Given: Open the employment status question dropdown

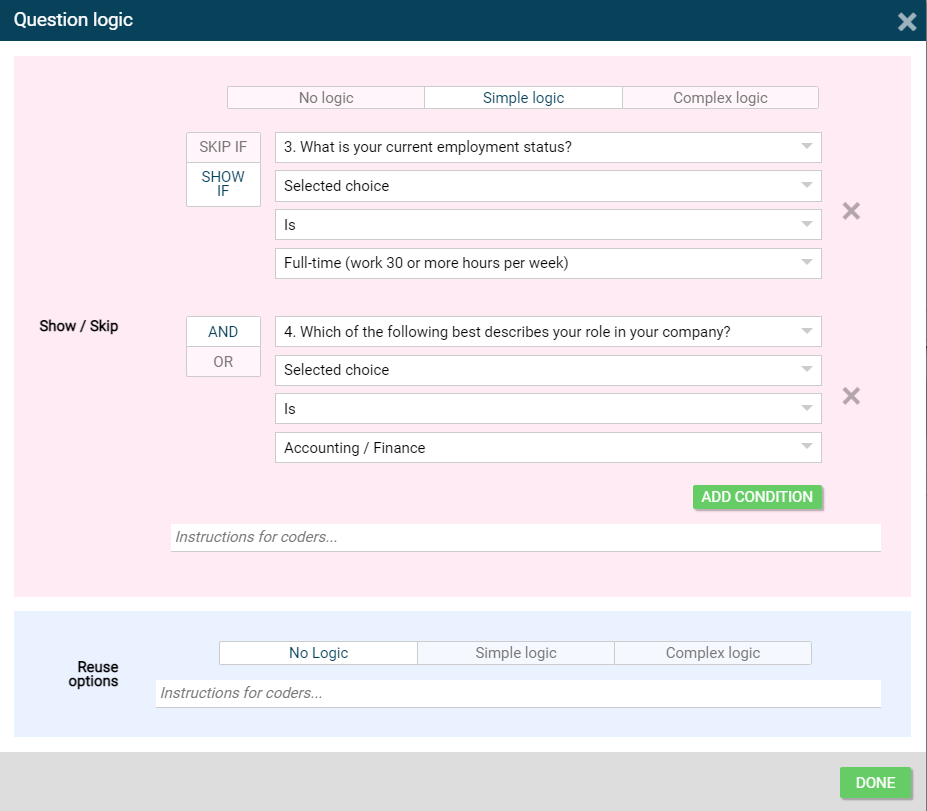Looking at the screenshot, I should click(548, 147).
